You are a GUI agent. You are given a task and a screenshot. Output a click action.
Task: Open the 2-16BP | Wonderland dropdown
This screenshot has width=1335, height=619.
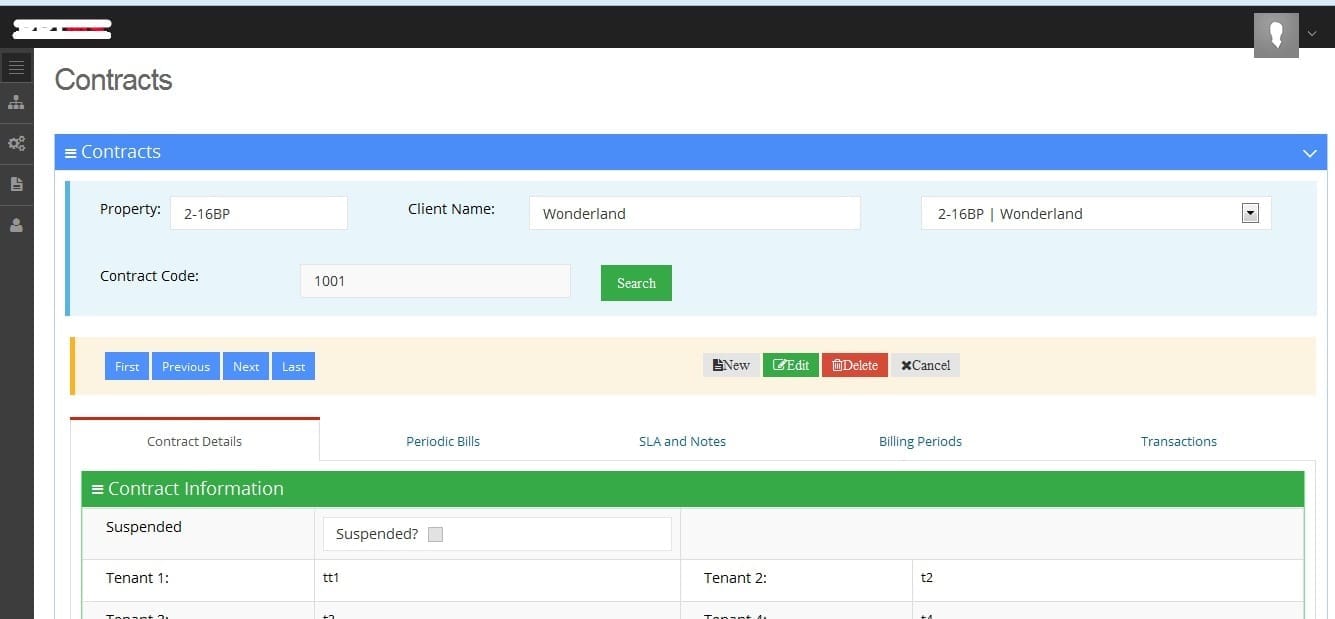[1249, 213]
